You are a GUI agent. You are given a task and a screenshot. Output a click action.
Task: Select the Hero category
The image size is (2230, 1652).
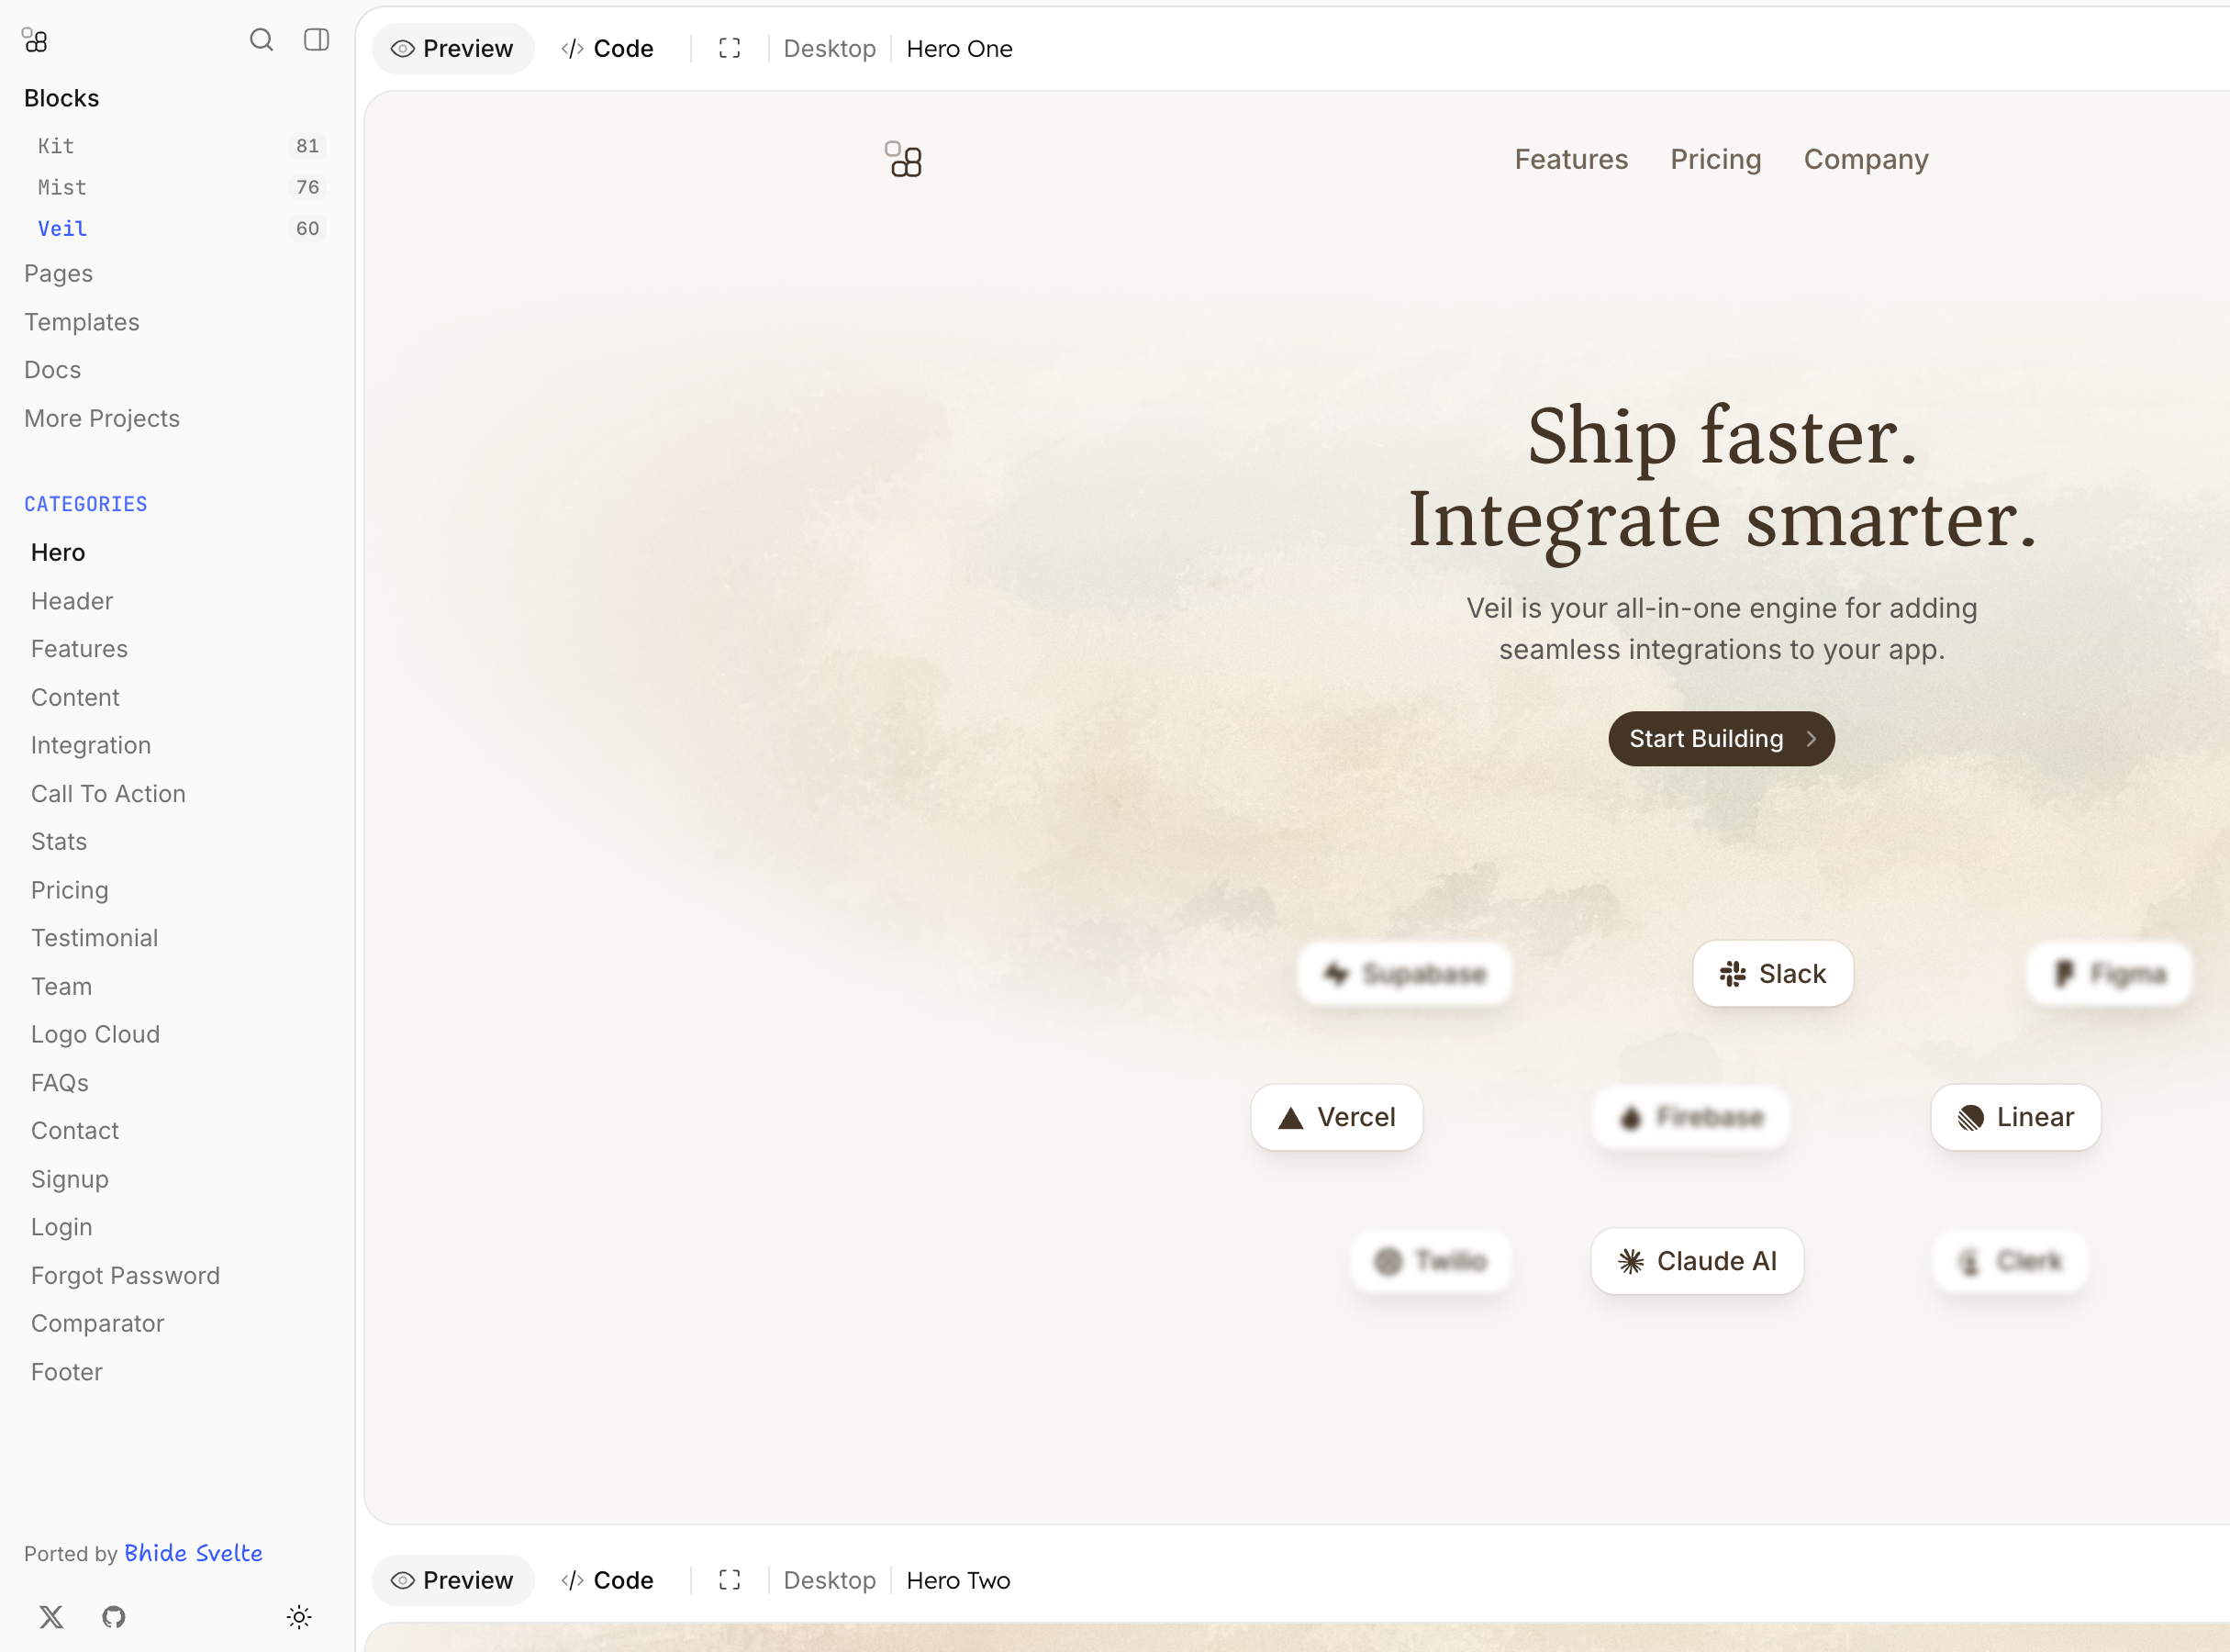point(58,552)
